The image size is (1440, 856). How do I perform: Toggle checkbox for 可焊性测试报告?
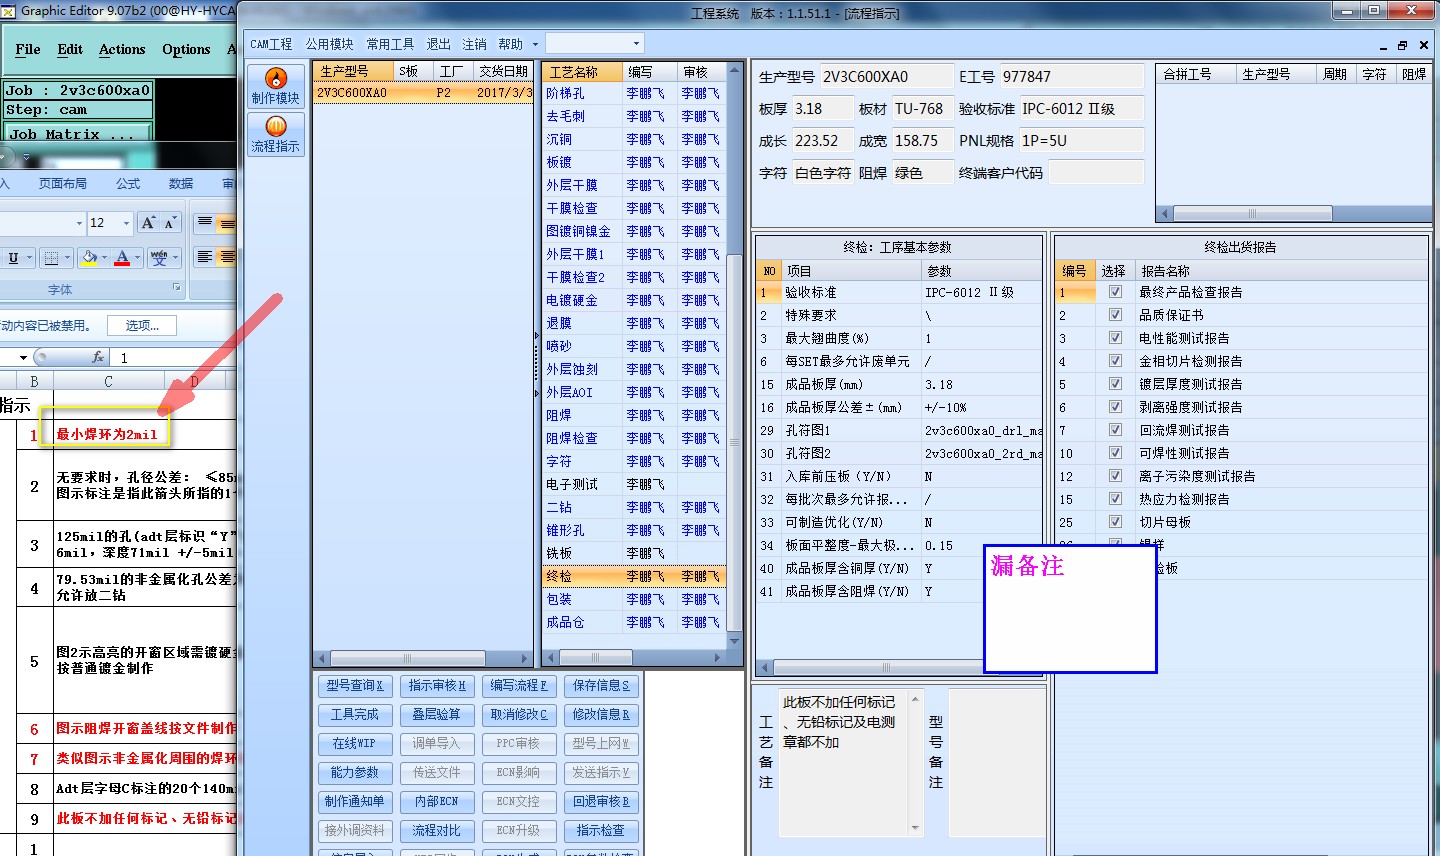[x=1115, y=453]
